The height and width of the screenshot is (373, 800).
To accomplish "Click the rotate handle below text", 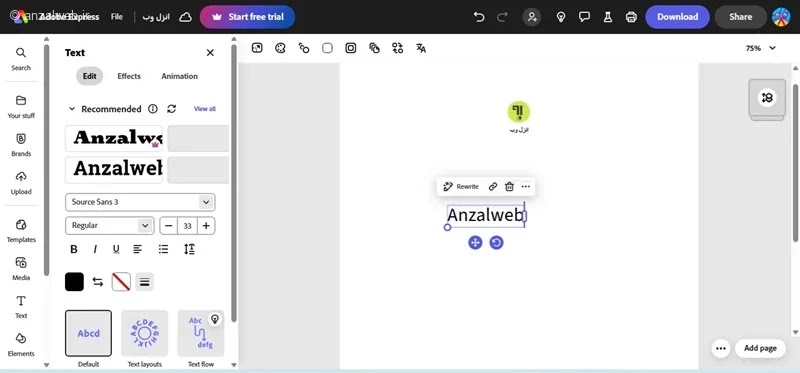I will point(496,242).
